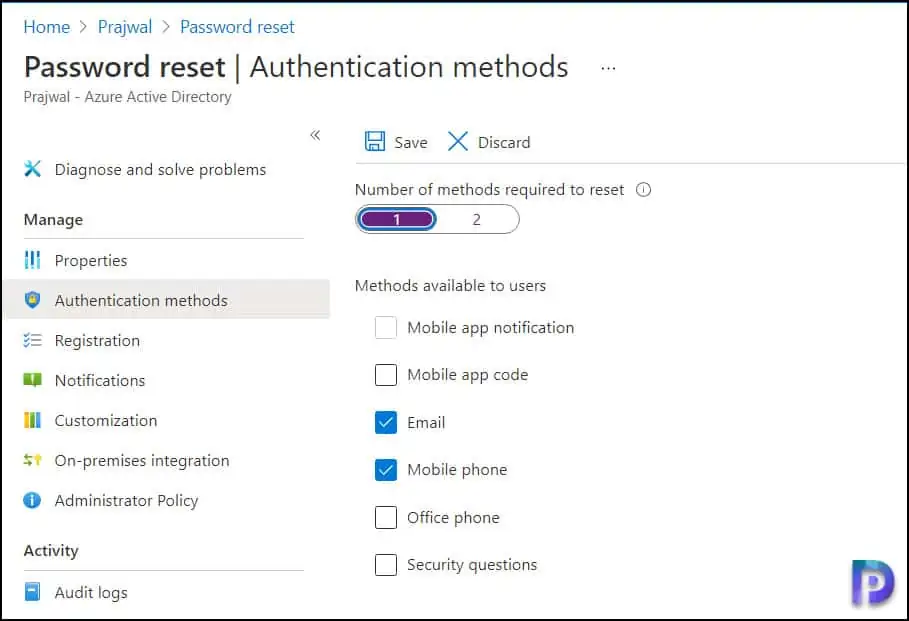Select 2 methods required to reset
The width and height of the screenshot is (909, 621).
477,219
